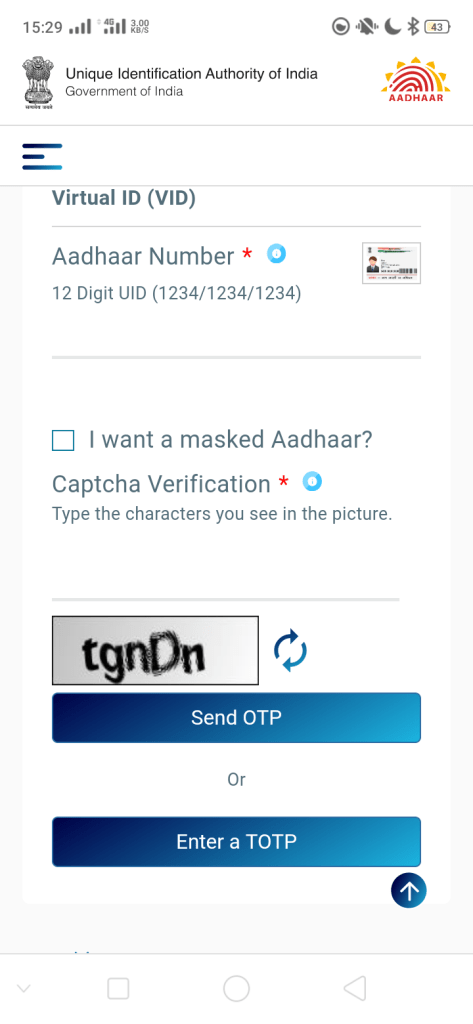
Task: Click the Enter a TOTP button
Action: tap(236, 842)
